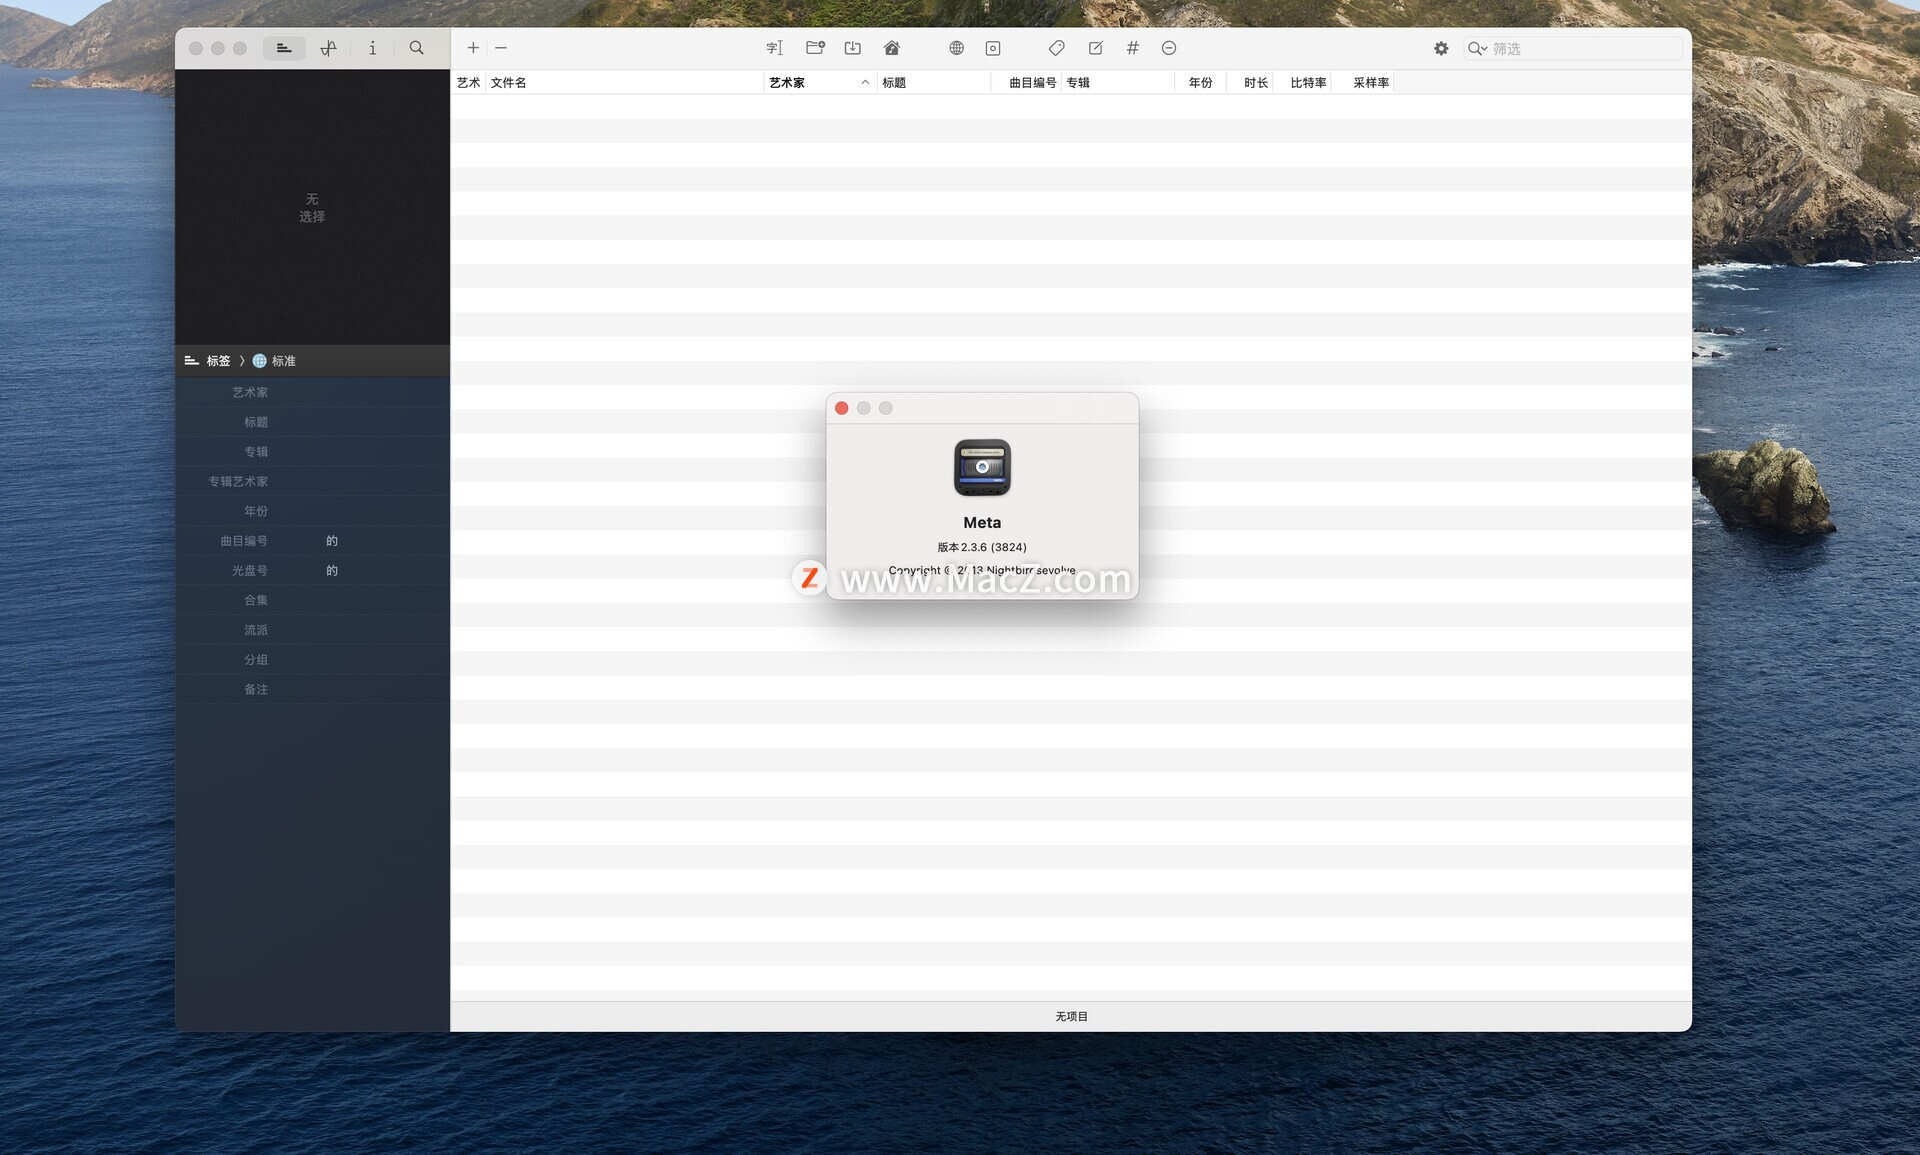Close the Meta about window
Viewport: 1920px width, 1155px height.
[x=842, y=408]
